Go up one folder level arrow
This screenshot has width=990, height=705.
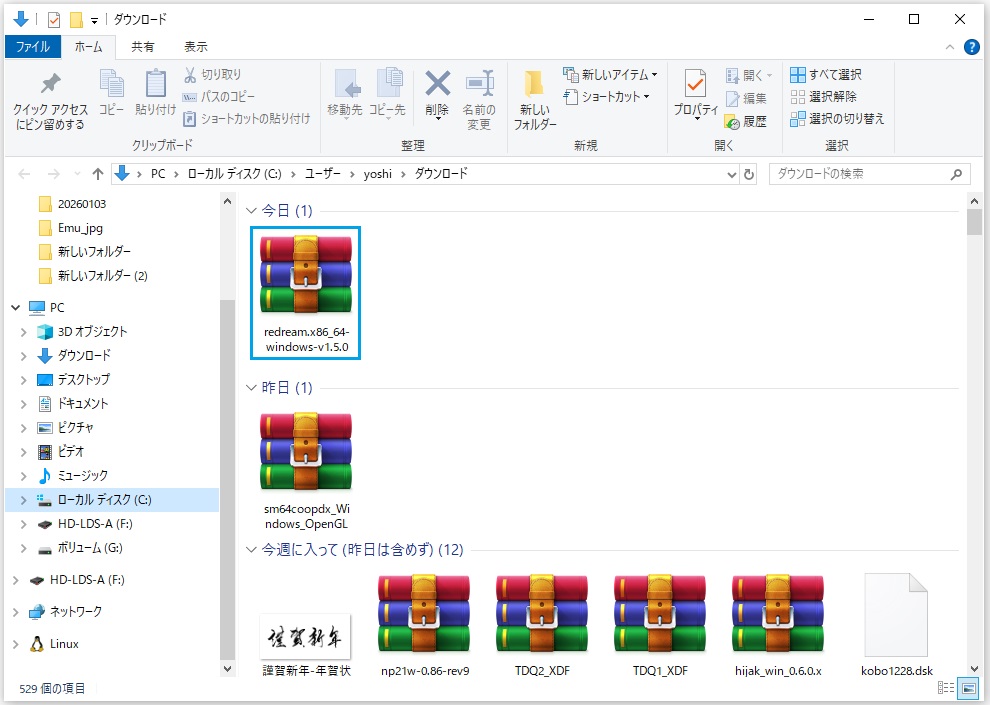pos(97,174)
